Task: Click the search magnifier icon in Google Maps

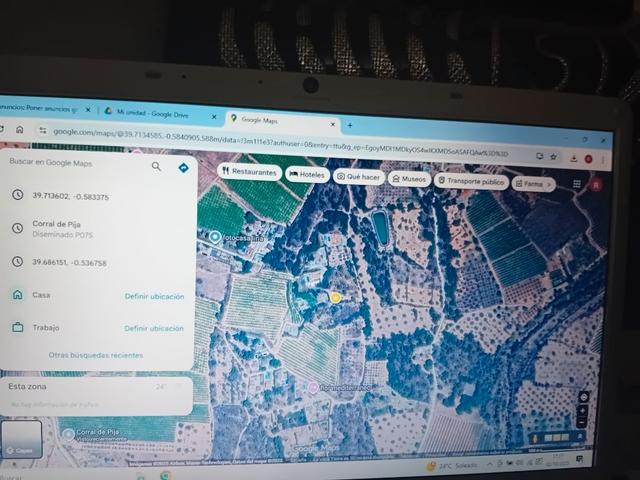Action: 156,166
